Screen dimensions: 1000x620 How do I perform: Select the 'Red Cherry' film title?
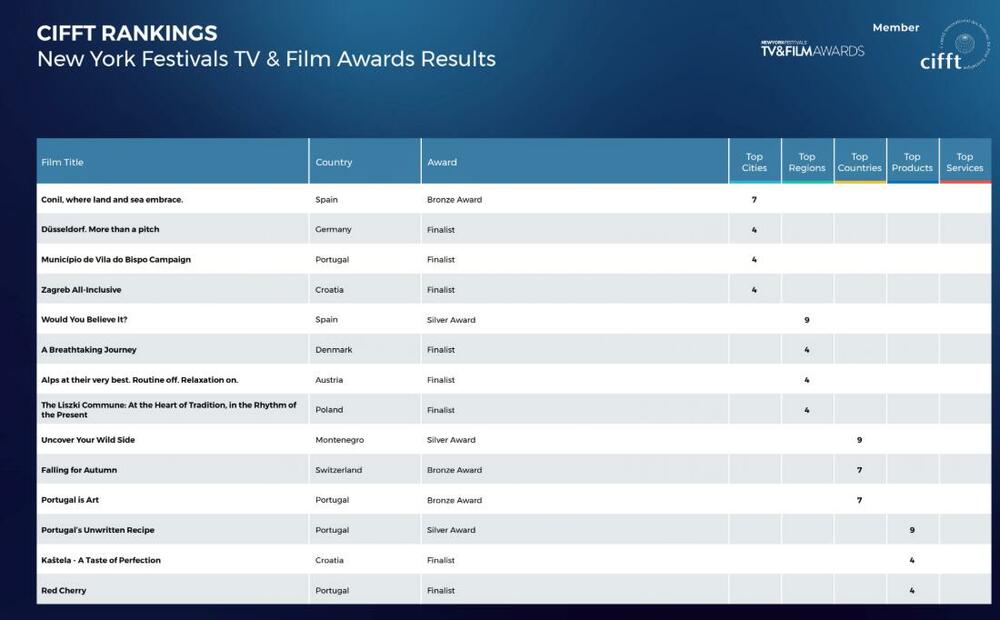pyautogui.click(x=64, y=591)
